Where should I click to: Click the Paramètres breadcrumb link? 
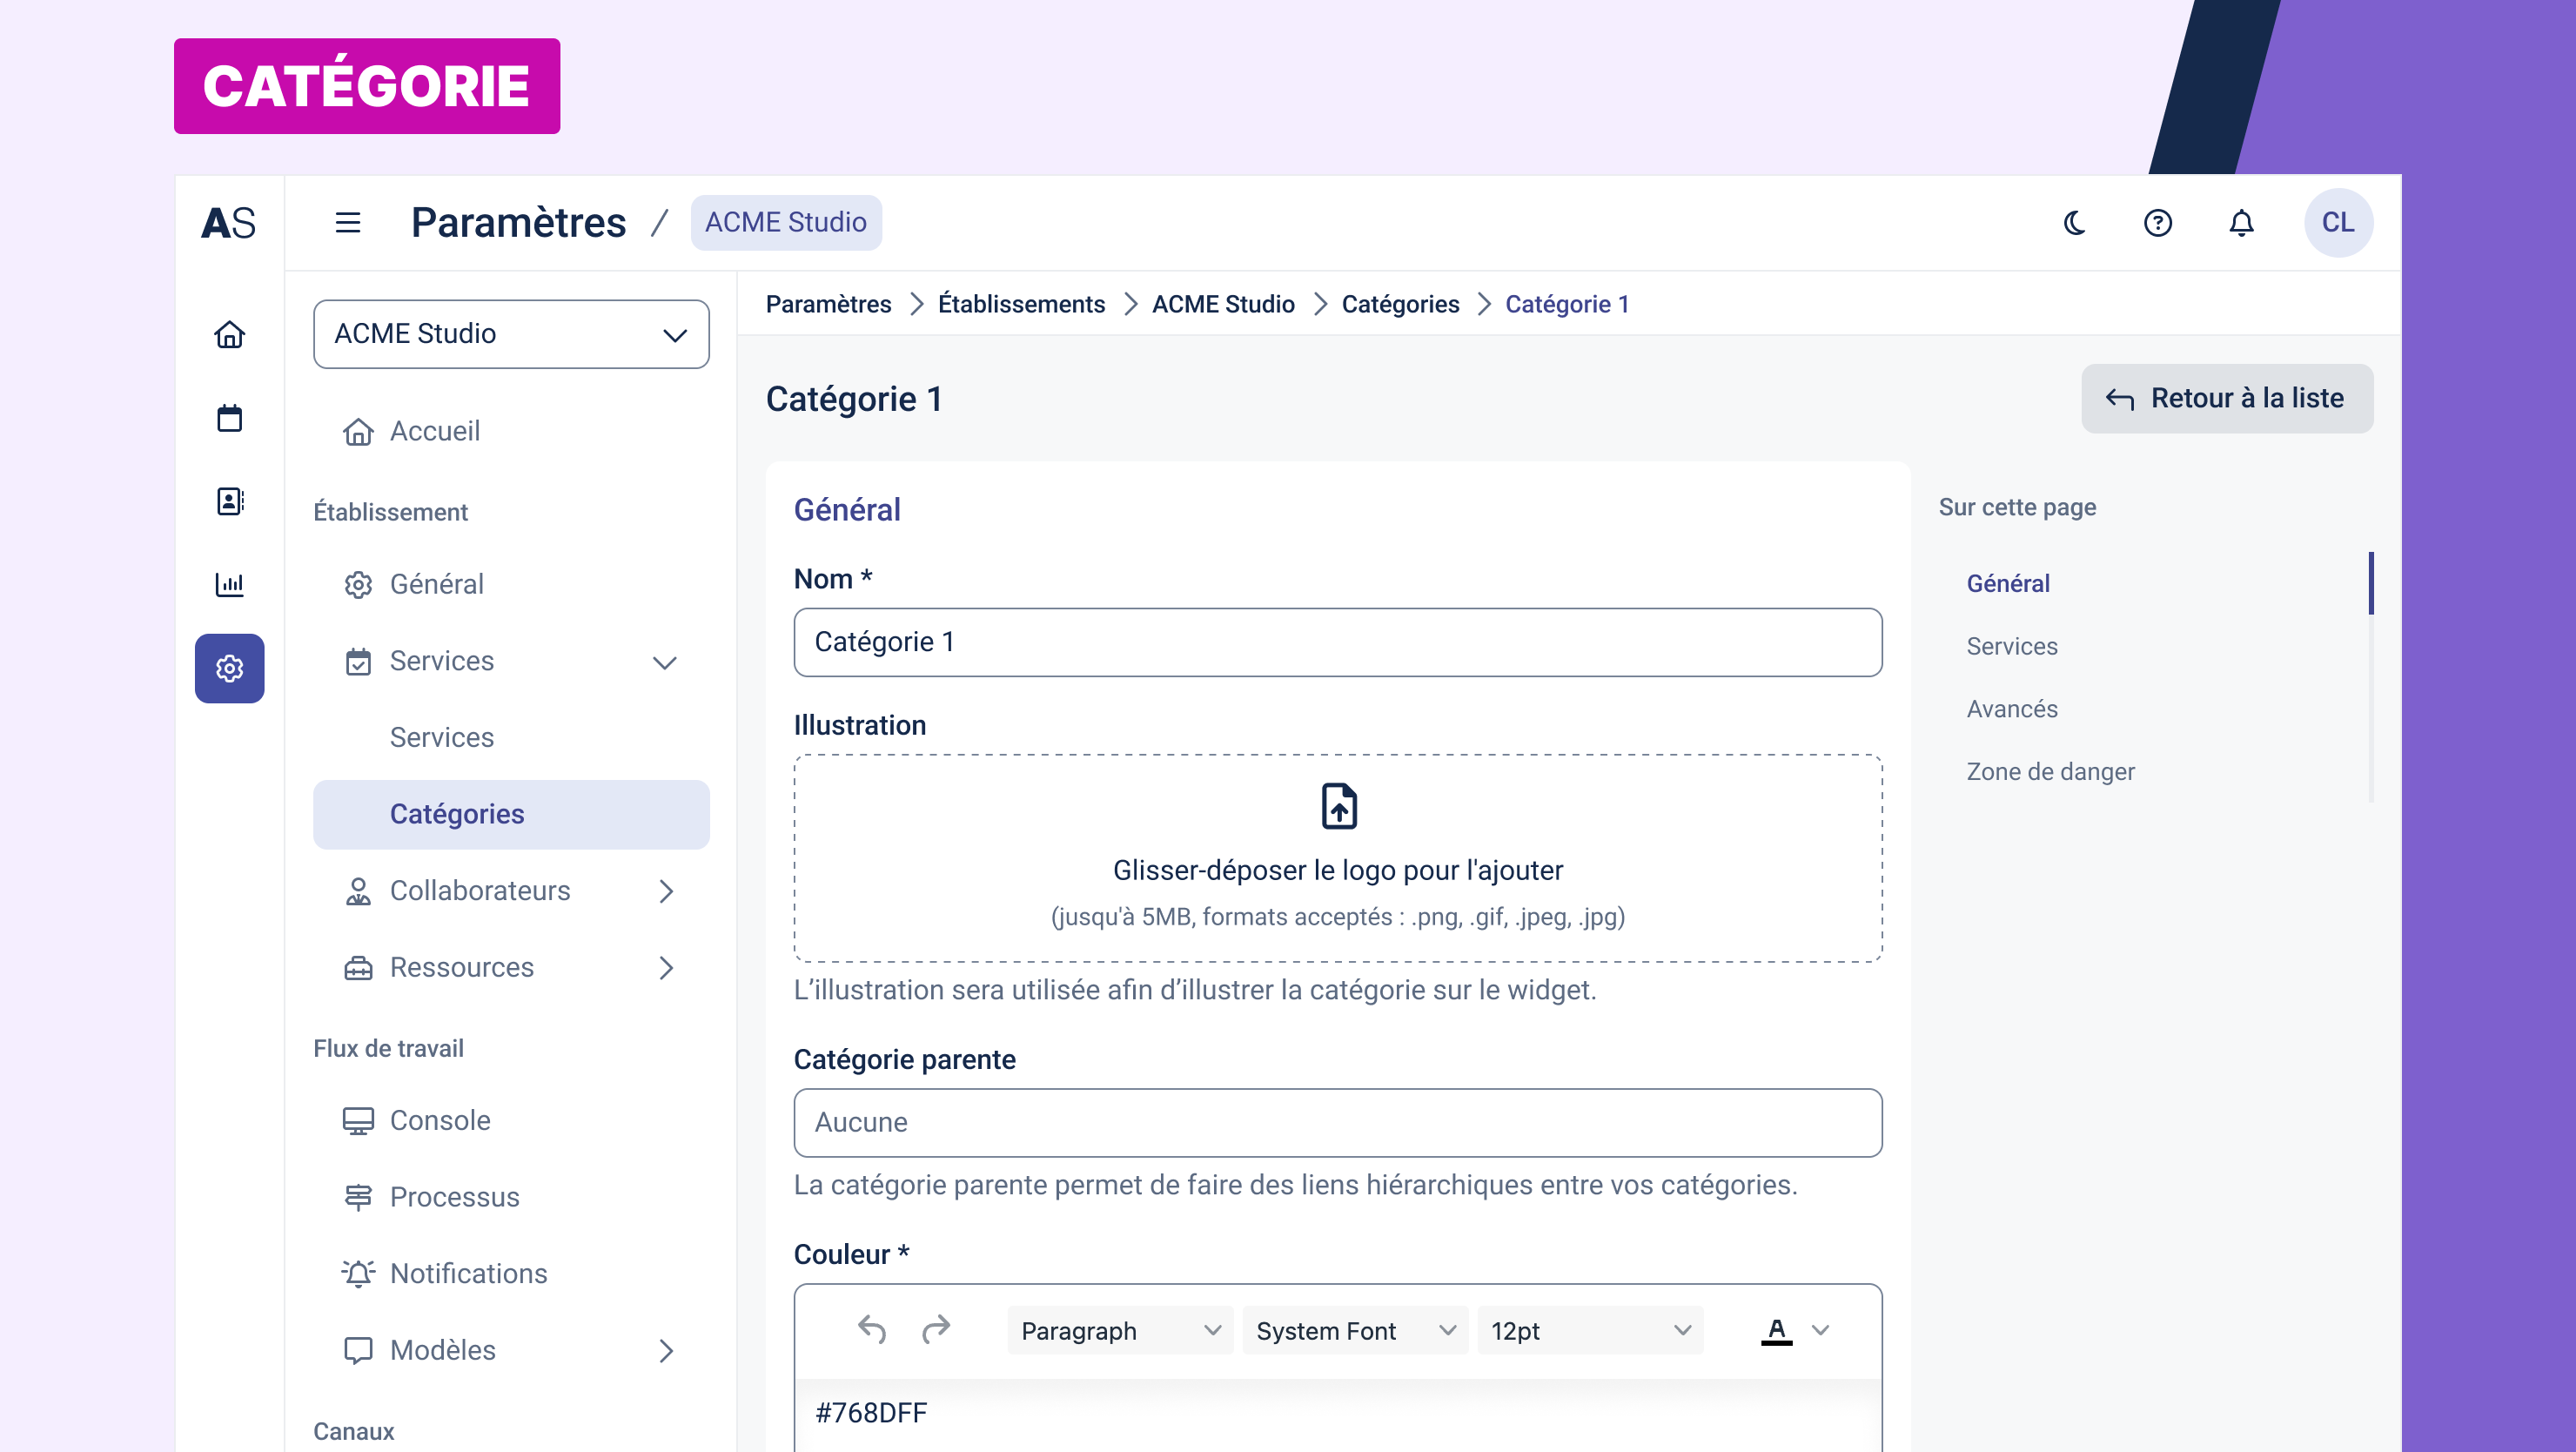coord(828,304)
